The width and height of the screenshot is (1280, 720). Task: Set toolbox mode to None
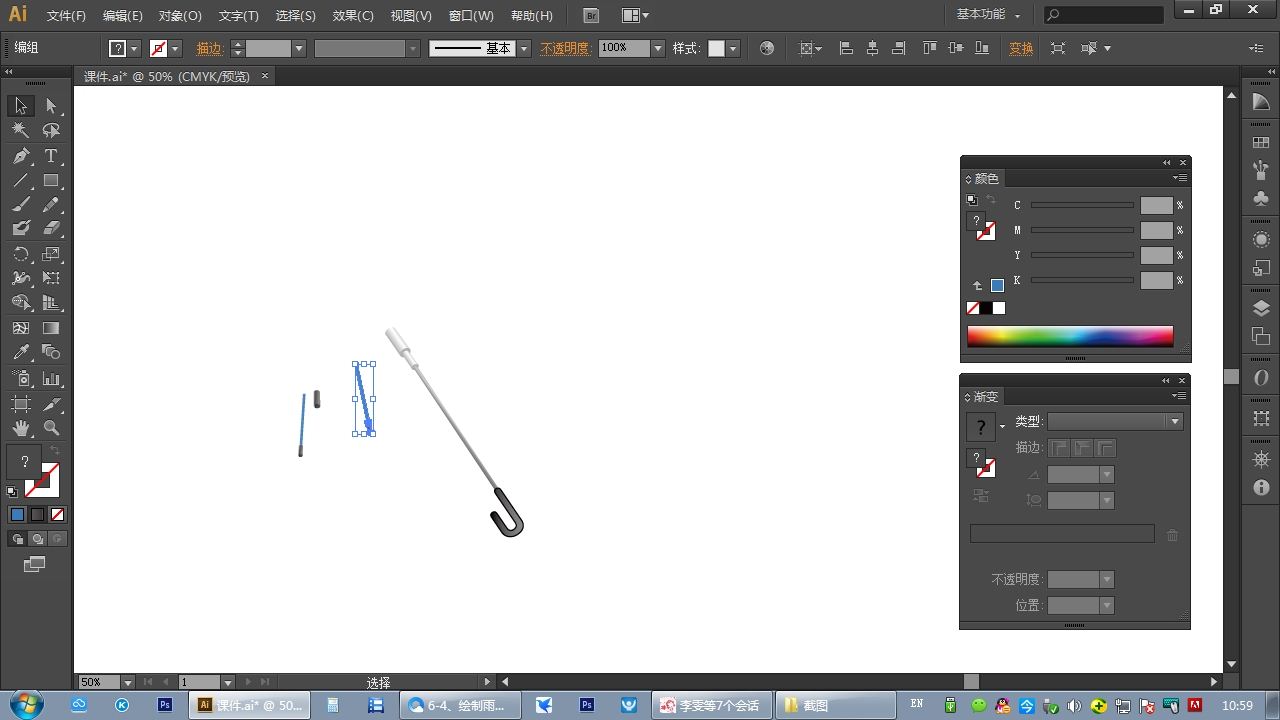pos(57,515)
